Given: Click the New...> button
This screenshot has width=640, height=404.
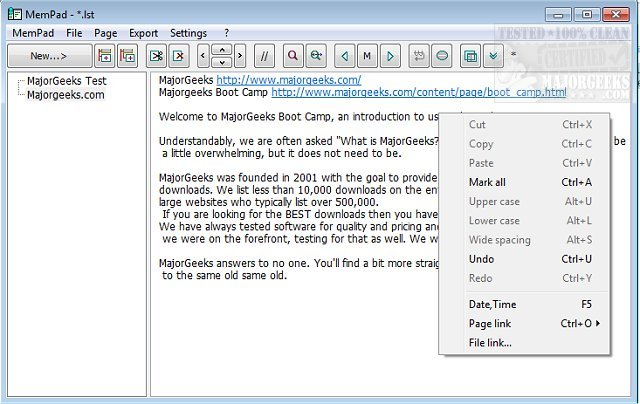Looking at the screenshot, I should [49, 56].
